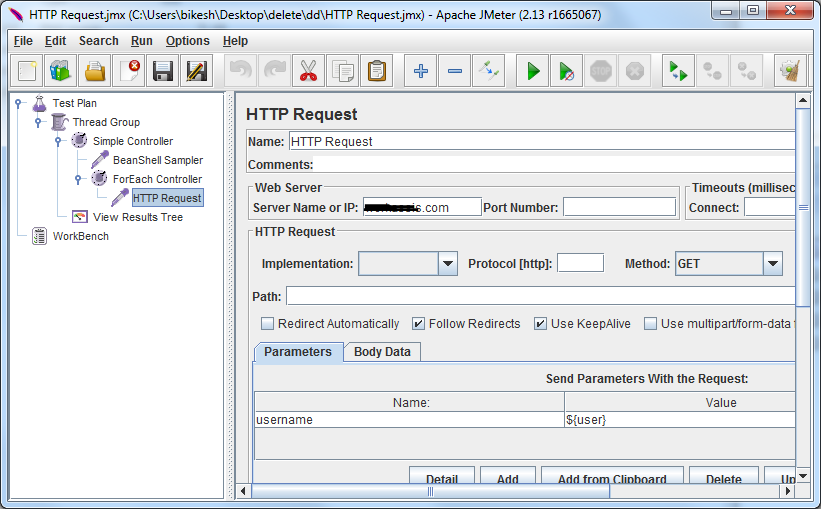This screenshot has width=821, height=509.
Task: Open the File menu
Action: click(x=23, y=41)
